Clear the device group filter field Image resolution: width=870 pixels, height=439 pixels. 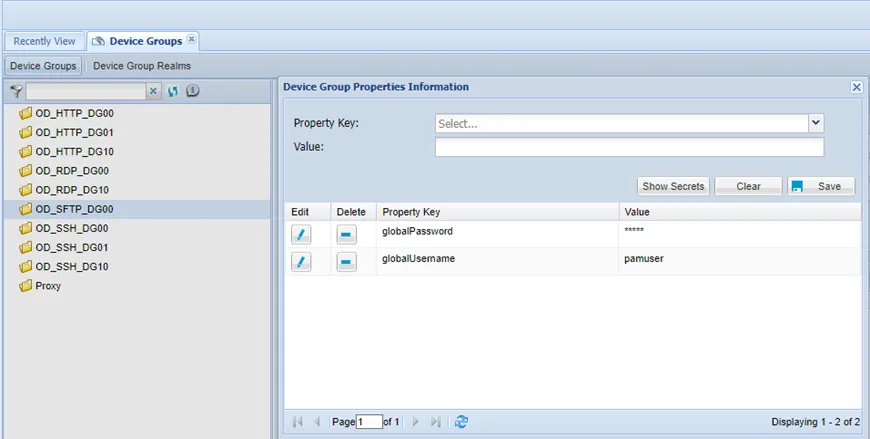[154, 91]
